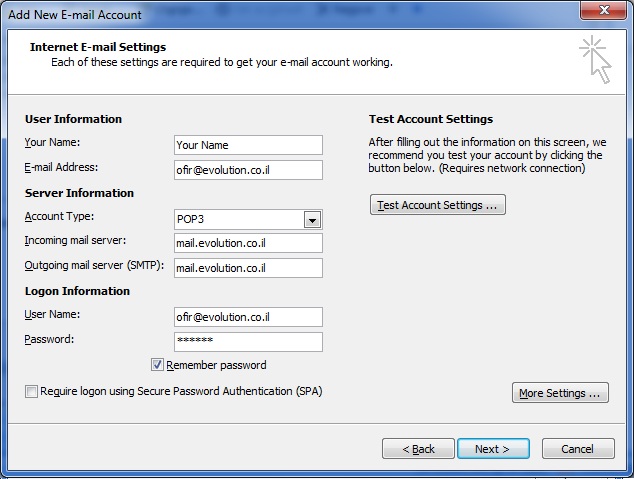This screenshot has width=635, height=479.
Task: Click the Outgoing mail server (SMTP) field
Action: 248,268
